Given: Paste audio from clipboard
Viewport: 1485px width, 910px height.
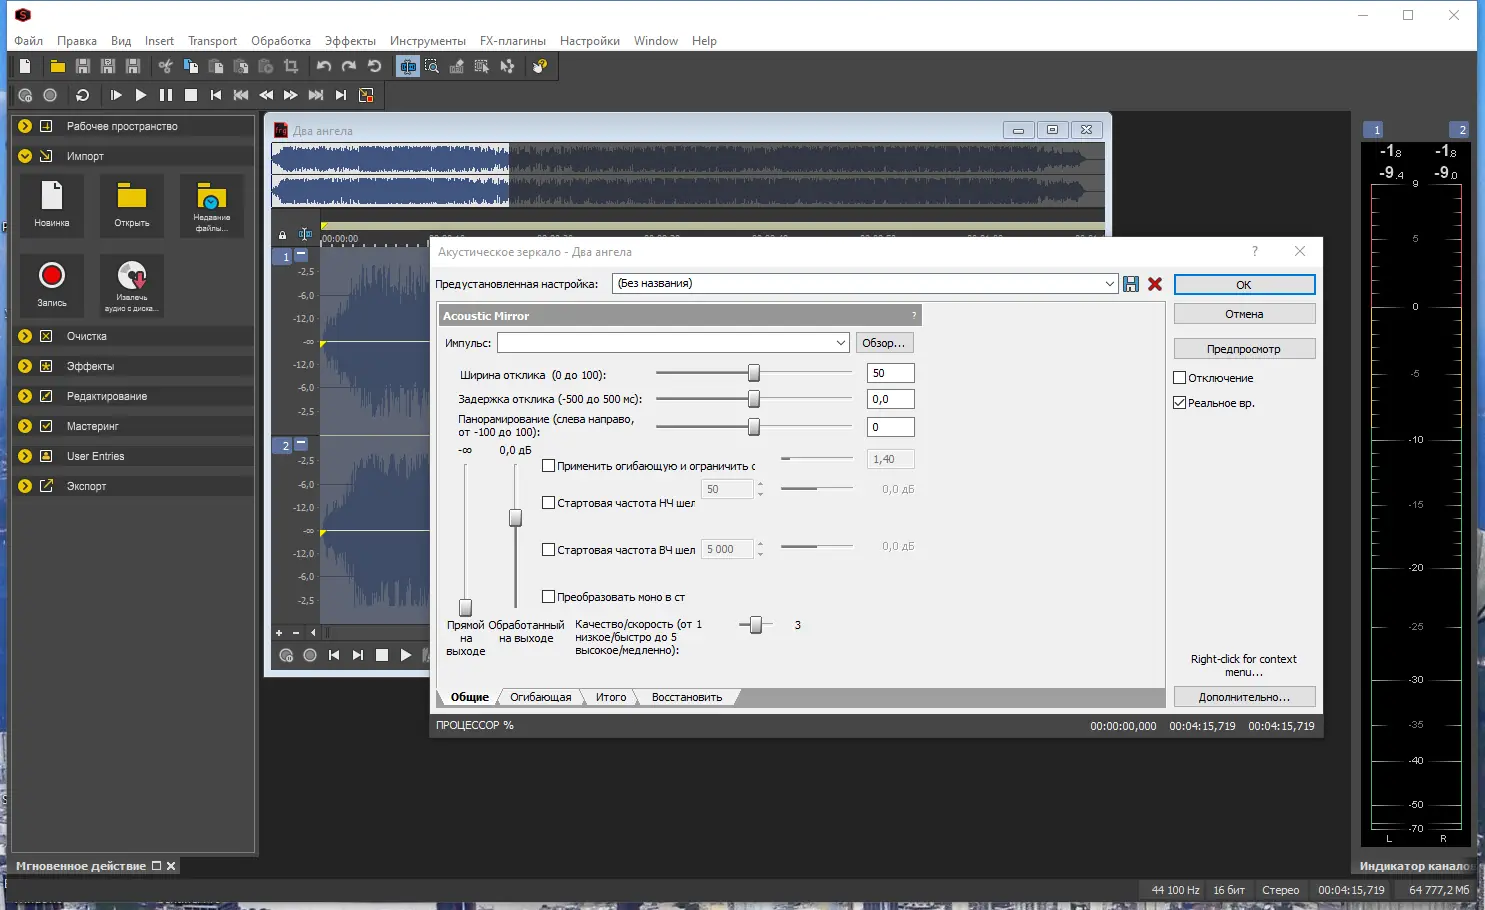Looking at the screenshot, I should pyautogui.click(x=215, y=66).
